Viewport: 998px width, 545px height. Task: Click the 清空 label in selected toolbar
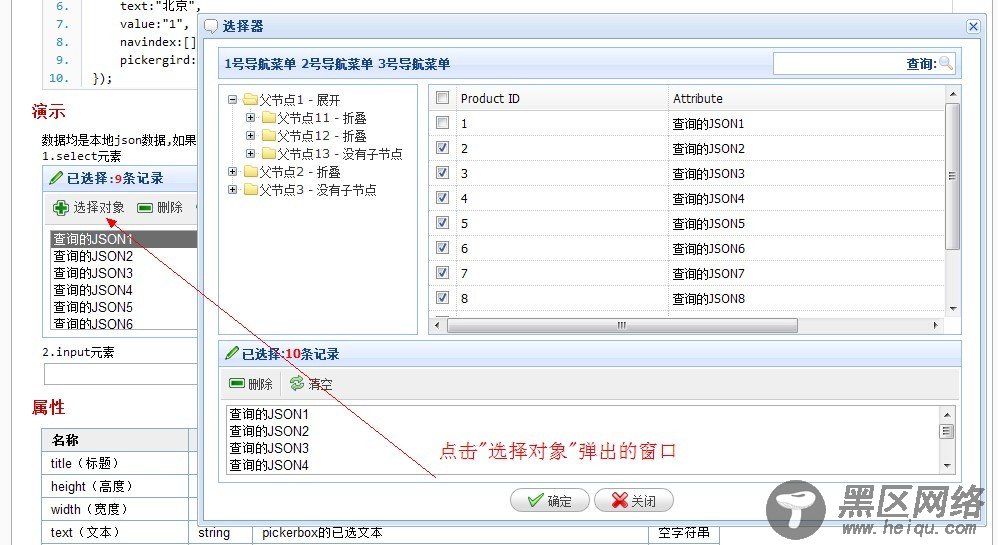(320, 384)
